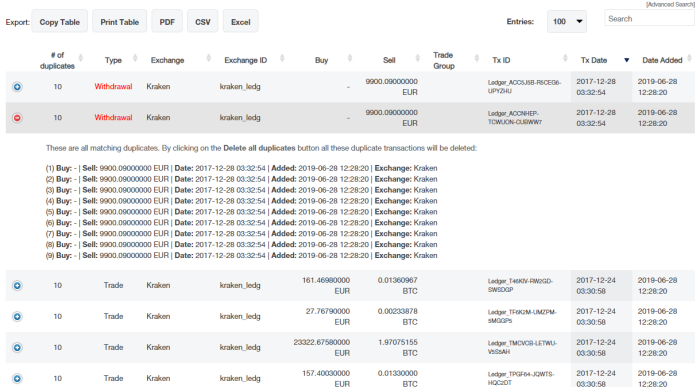This screenshot has width=700, height=387.
Task: Export the table as CSV
Action: (x=203, y=22)
